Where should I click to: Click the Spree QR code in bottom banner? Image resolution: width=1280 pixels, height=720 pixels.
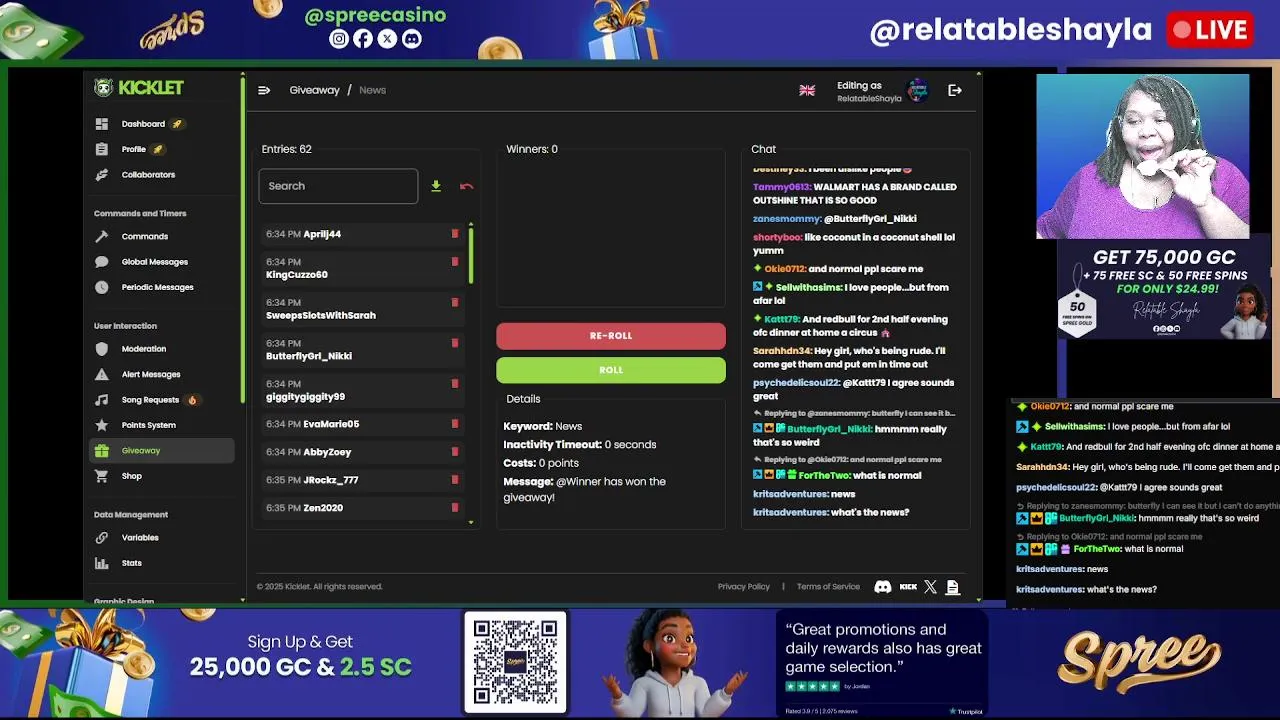515,662
